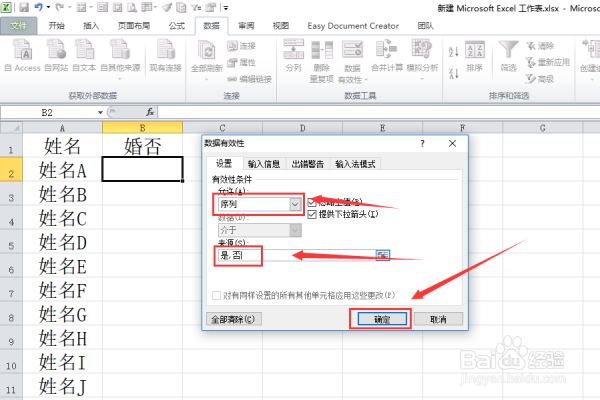The width and height of the screenshot is (600, 400).
Task: Open the 团队 team ribbon tab
Action: pos(426,26)
